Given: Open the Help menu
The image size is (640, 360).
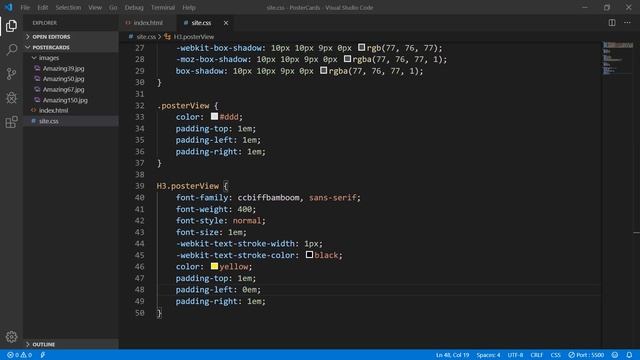Looking at the screenshot, I should point(189,7).
